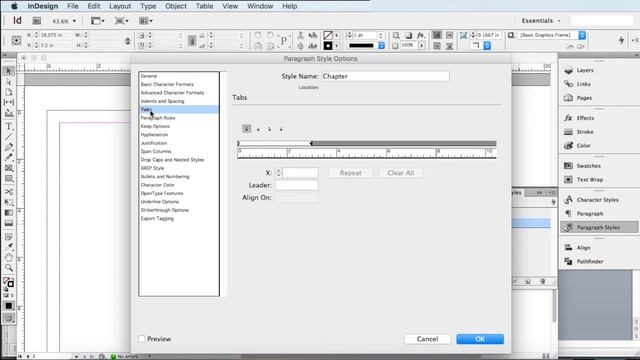Click the Repeat tab button
Image resolution: width=640 pixels, height=360 pixels.
(x=351, y=173)
